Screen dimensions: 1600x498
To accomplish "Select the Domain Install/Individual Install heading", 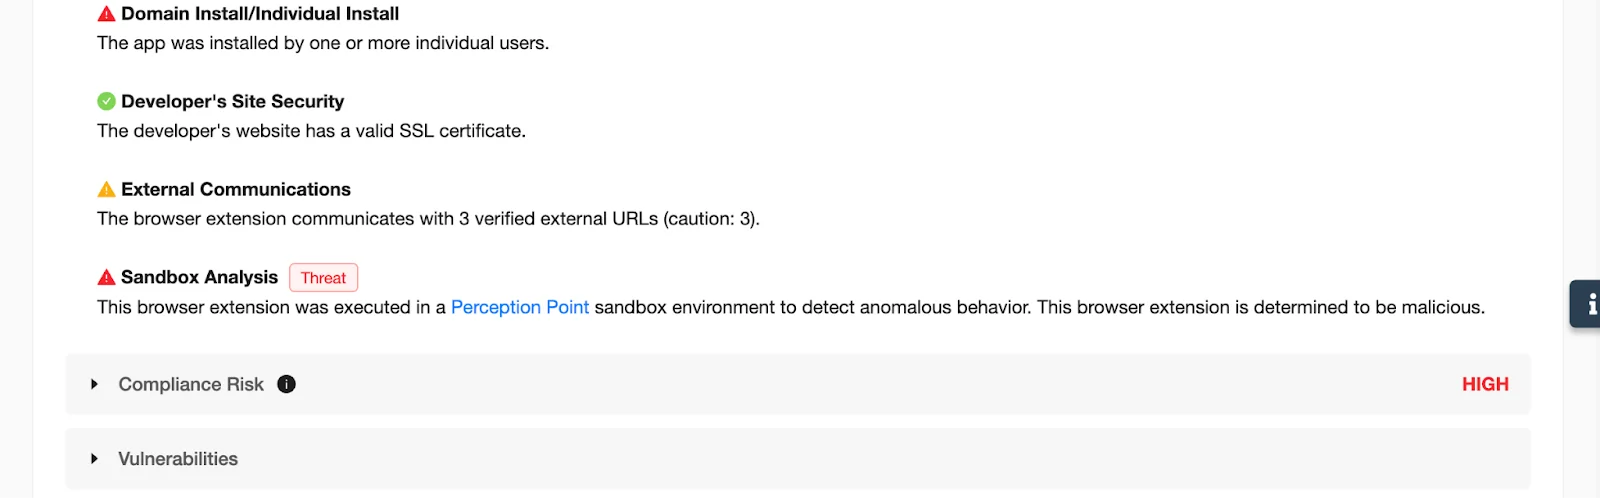I will click(x=260, y=14).
